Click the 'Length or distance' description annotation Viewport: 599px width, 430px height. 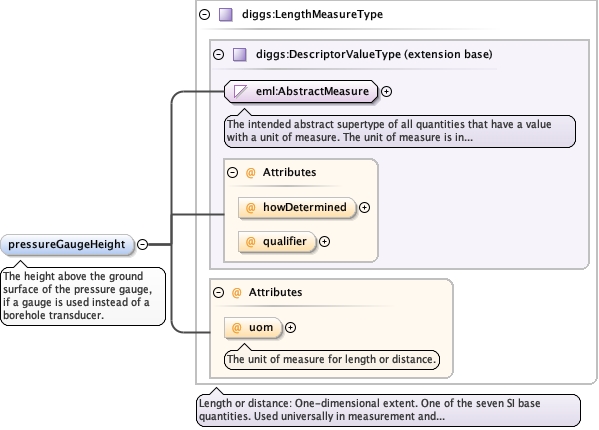389,410
